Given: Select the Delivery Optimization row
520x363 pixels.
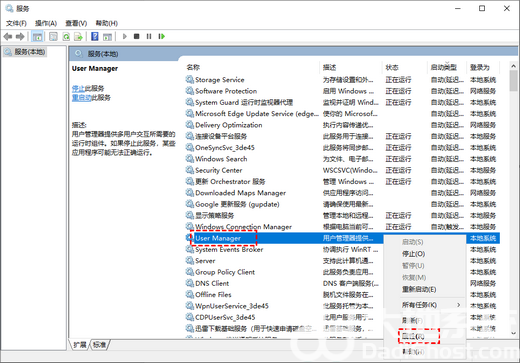Looking at the screenshot, I should pos(342,125).
